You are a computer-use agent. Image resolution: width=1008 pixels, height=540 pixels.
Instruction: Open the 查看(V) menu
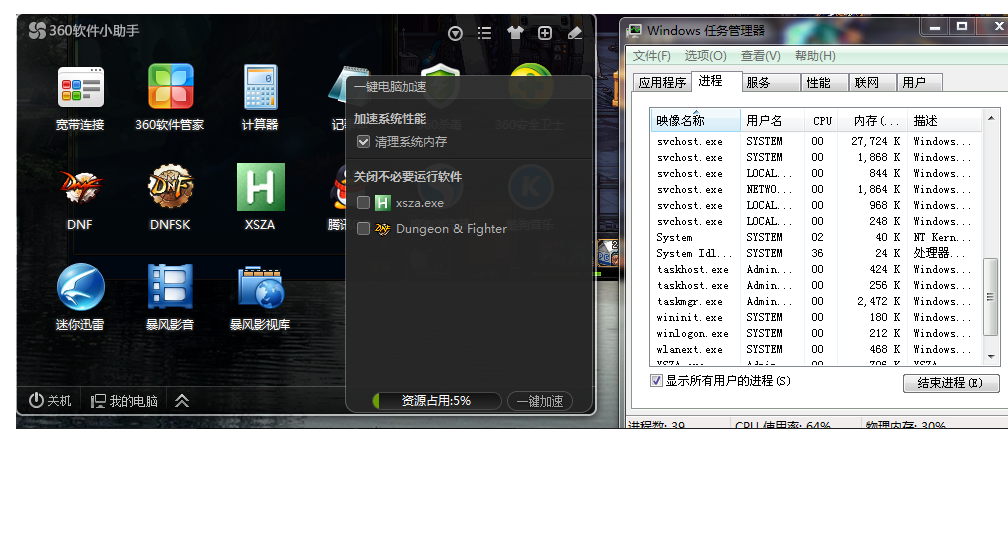pos(760,56)
